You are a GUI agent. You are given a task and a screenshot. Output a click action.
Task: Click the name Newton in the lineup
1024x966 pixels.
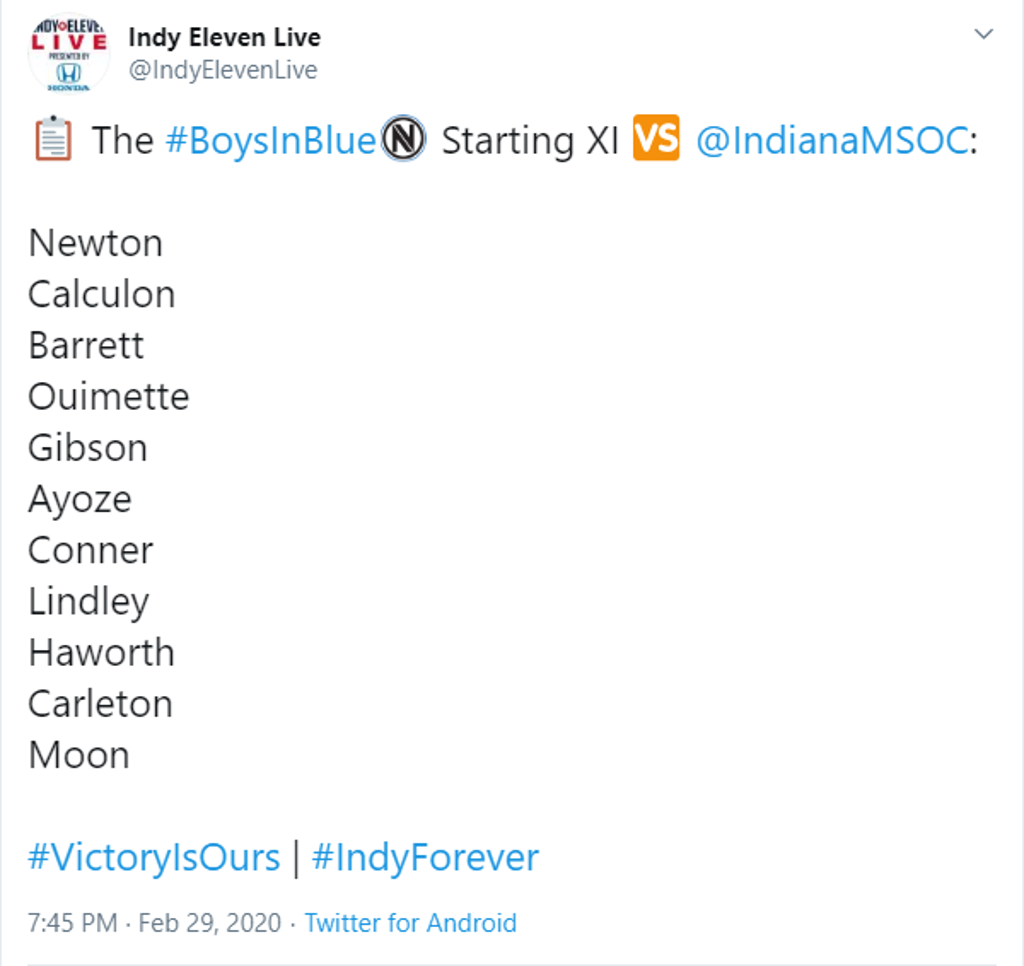point(95,243)
